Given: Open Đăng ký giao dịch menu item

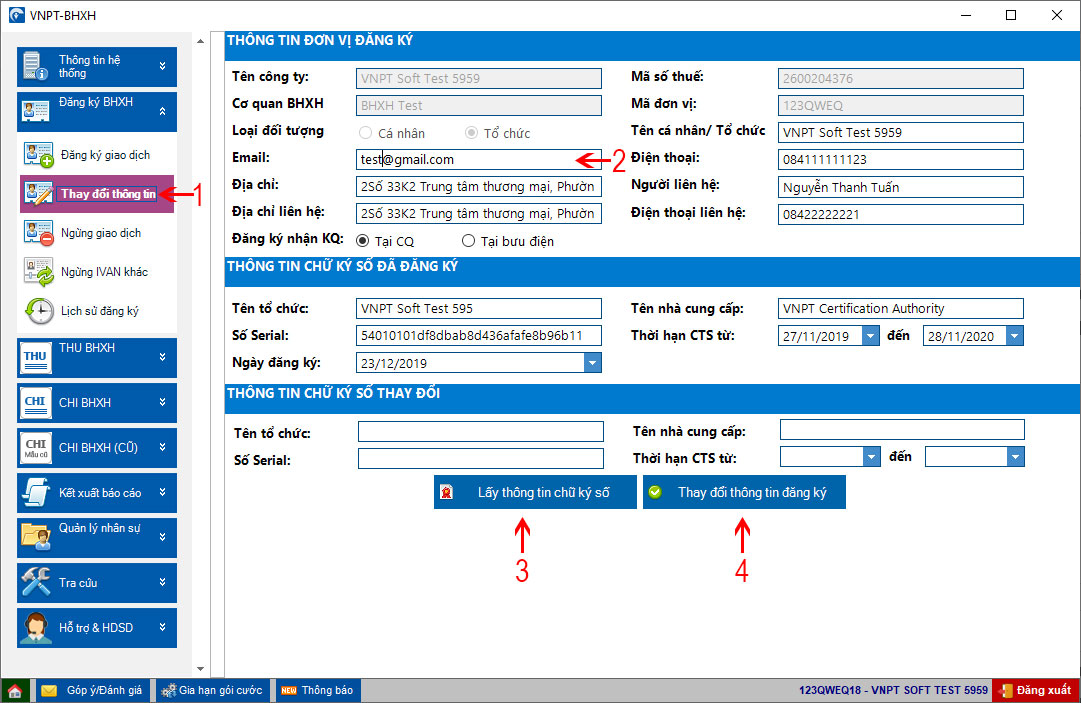Looking at the screenshot, I should (97, 155).
